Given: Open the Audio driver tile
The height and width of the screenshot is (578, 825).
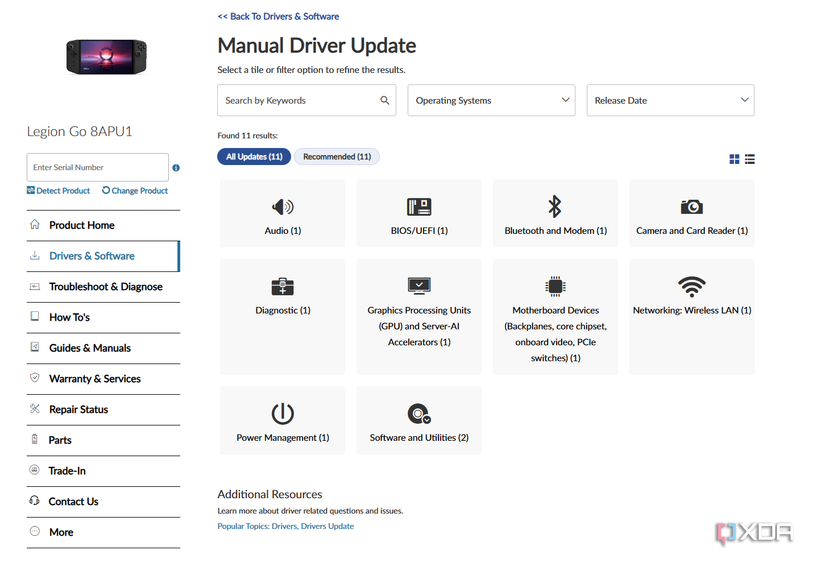Looking at the screenshot, I should [x=283, y=214].
